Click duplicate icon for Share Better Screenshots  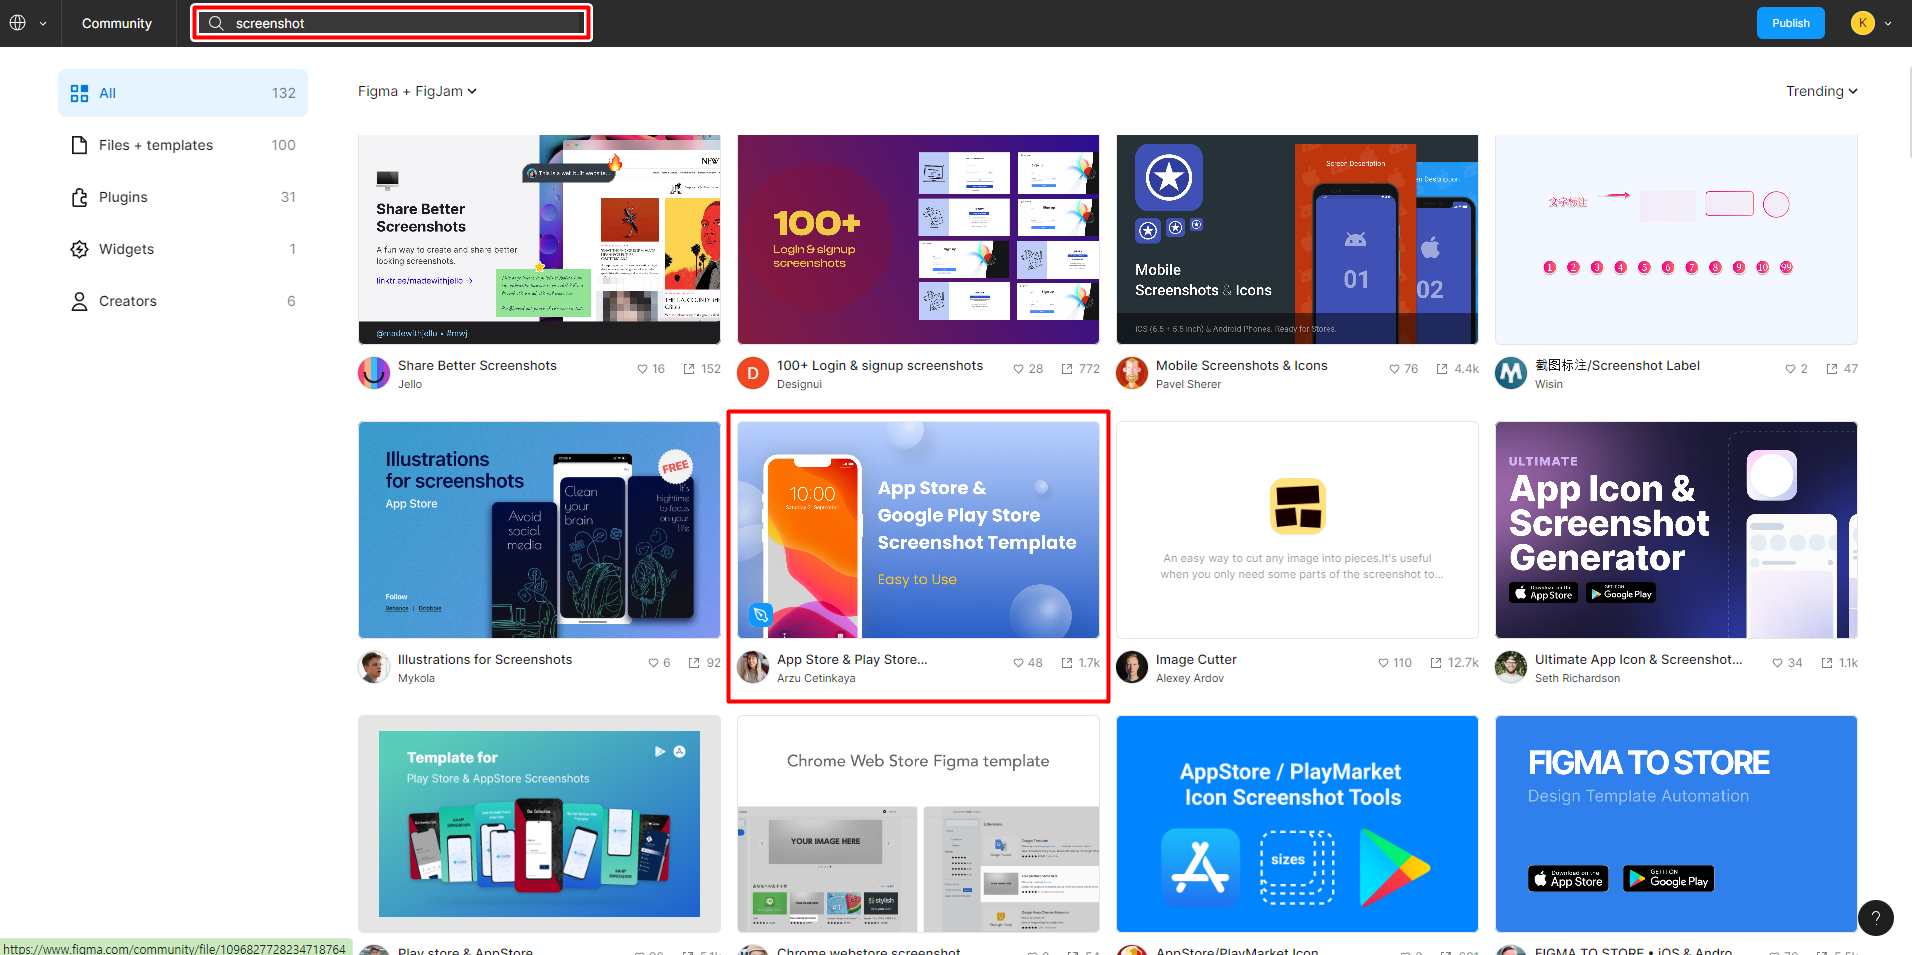689,369
